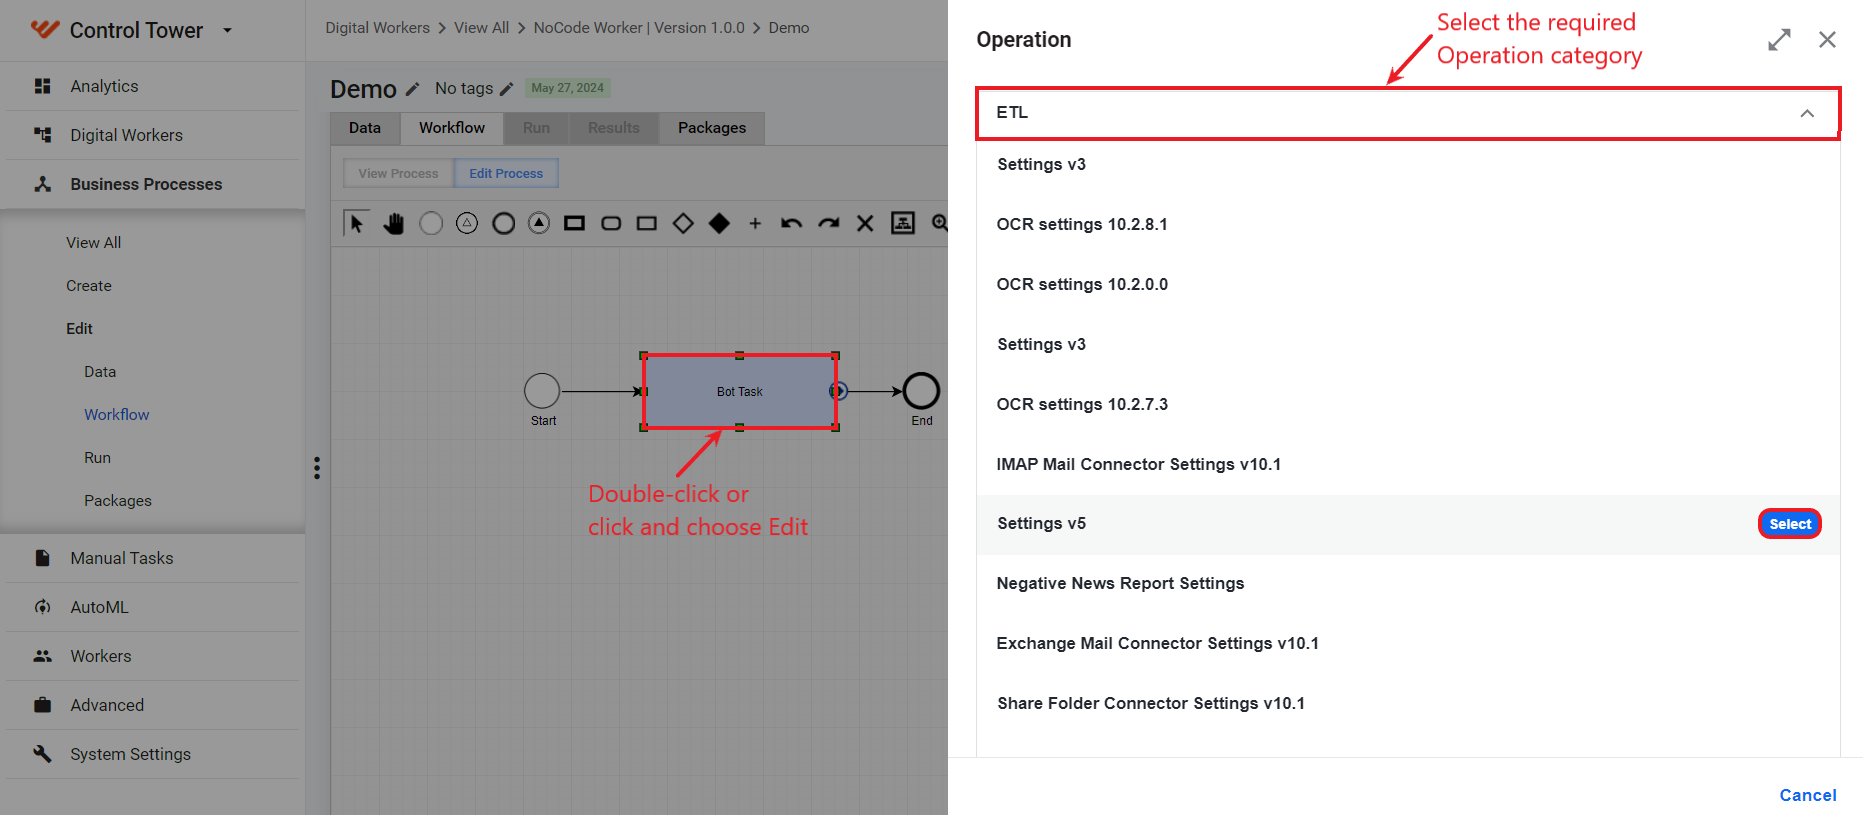Pick the thin rectangle shape
Viewport: 1863px width, 815px height.
click(647, 223)
